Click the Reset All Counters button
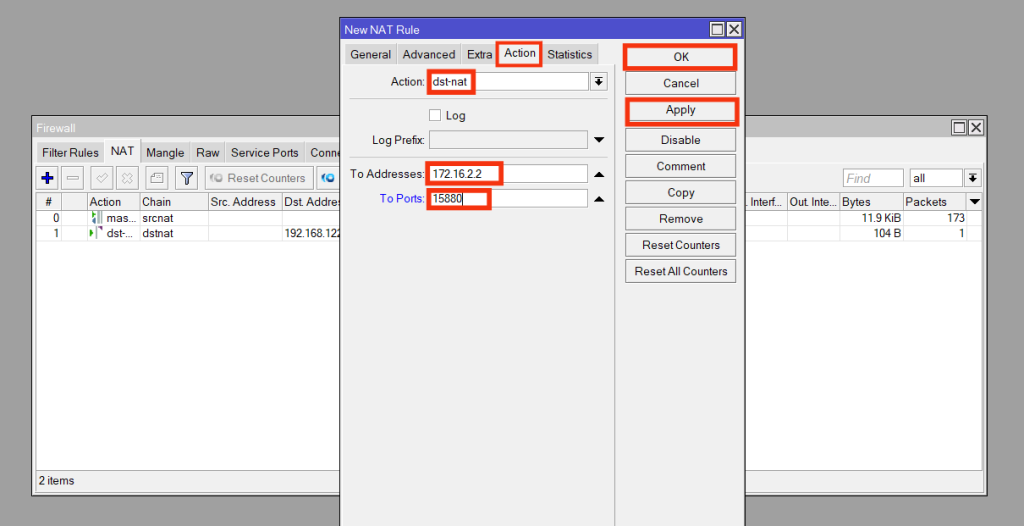This screenshot has width=1024, height=526. tap(681, 271)
